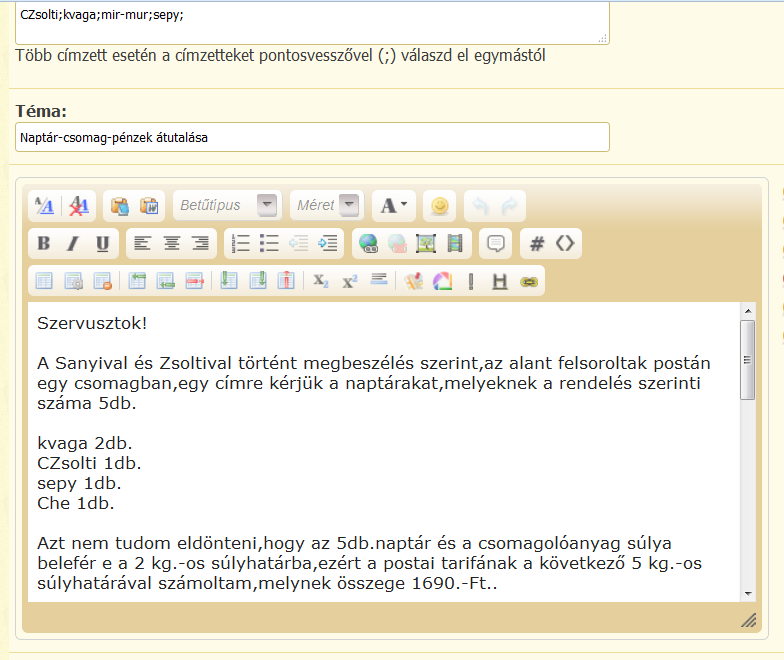The width and height of the screenshot is (784, 660).
Task: Paste from Word icon
Action: tap(149, 205)
